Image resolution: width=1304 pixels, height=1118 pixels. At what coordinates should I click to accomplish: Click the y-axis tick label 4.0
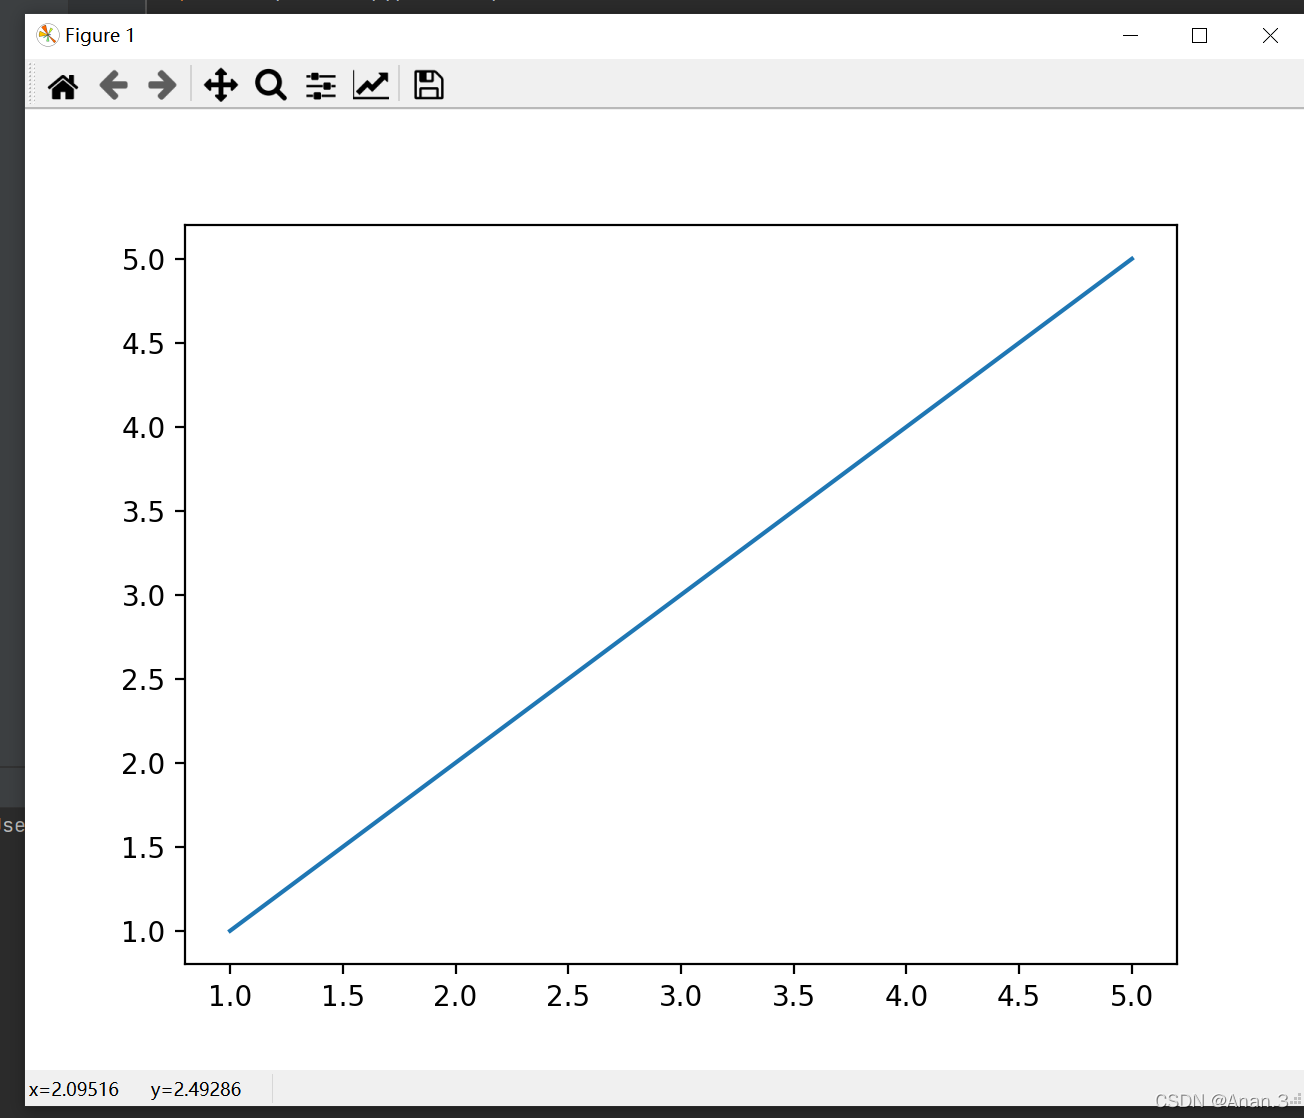(143, 428)
